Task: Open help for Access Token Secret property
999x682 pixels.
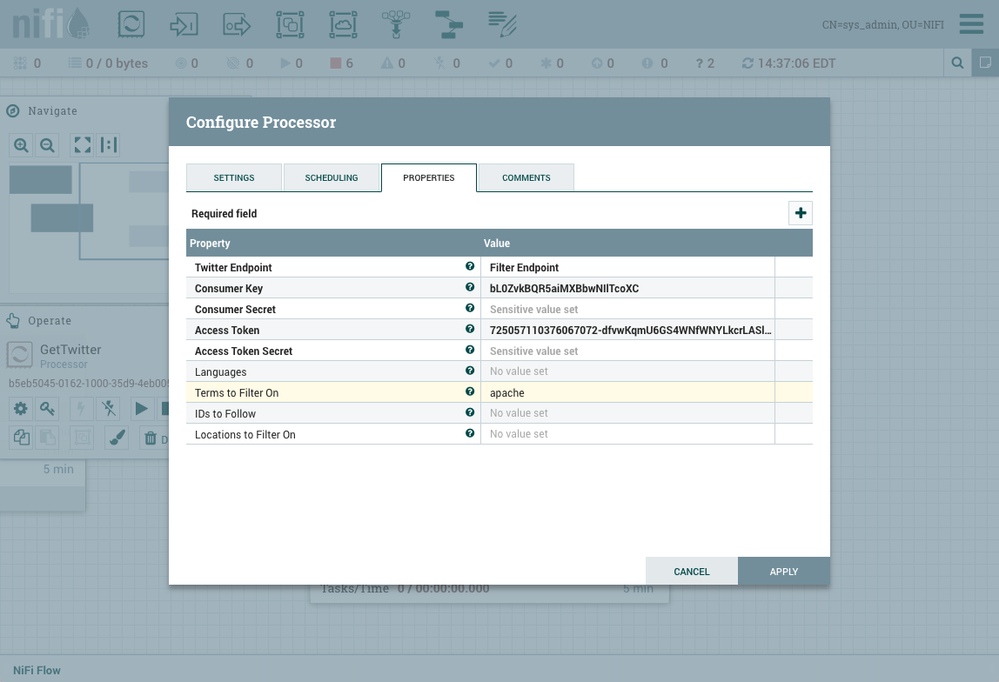Action: pyautogui.click(x=470, y=350)
